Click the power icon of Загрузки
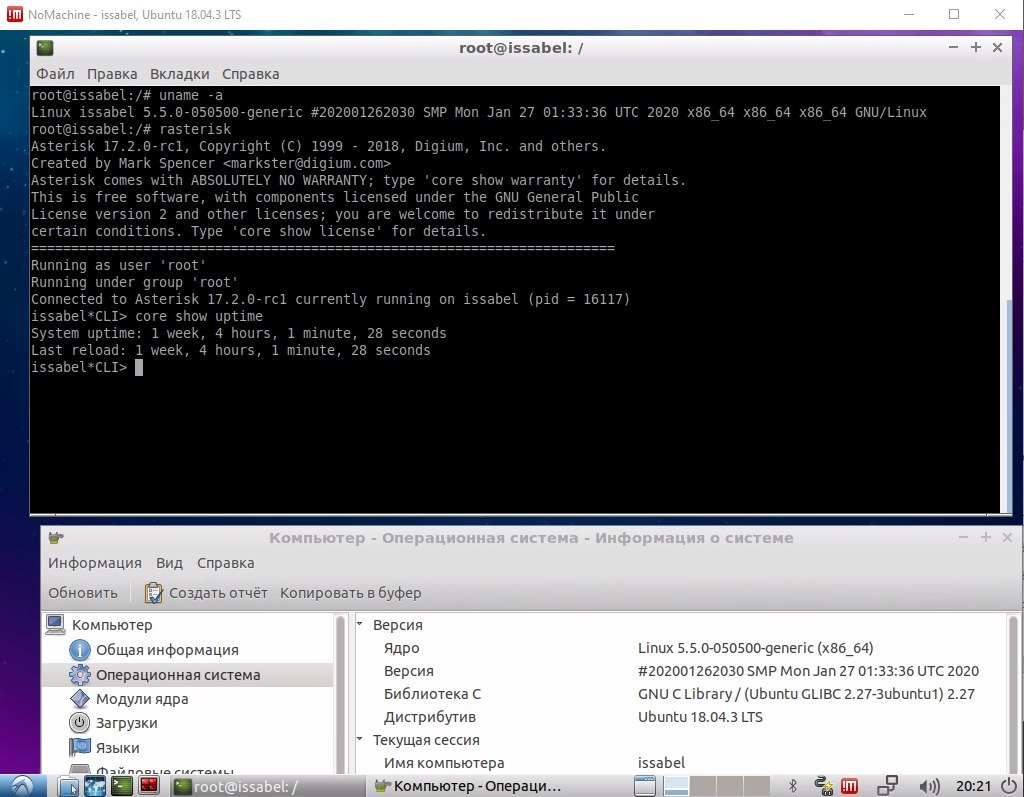The height and width of the screenshot is (797, 1024). 80,723
